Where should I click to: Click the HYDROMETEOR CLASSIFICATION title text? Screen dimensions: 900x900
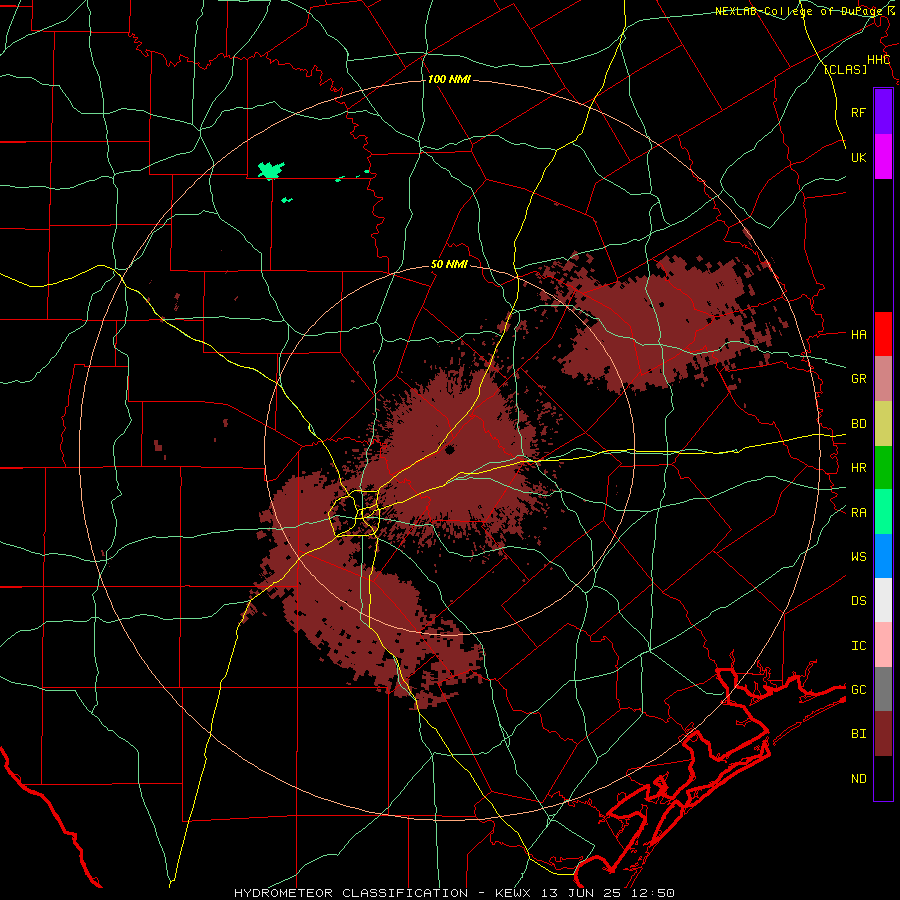coord(351,893)
